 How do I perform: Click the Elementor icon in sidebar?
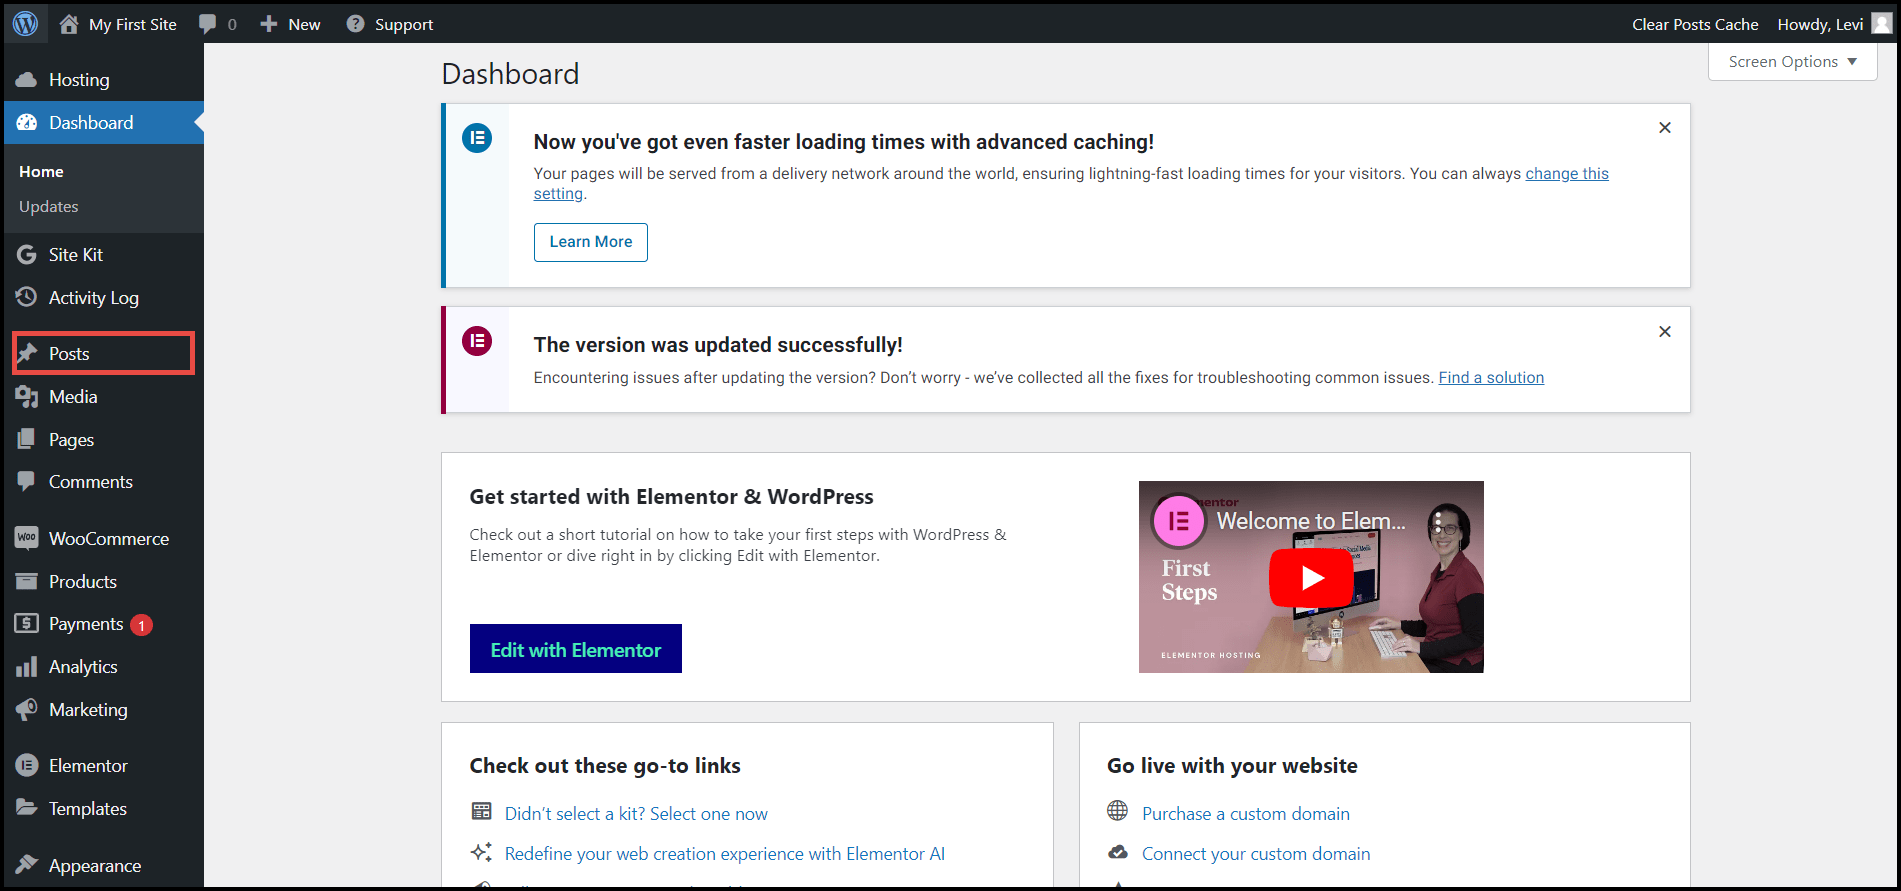pos(27,766)
